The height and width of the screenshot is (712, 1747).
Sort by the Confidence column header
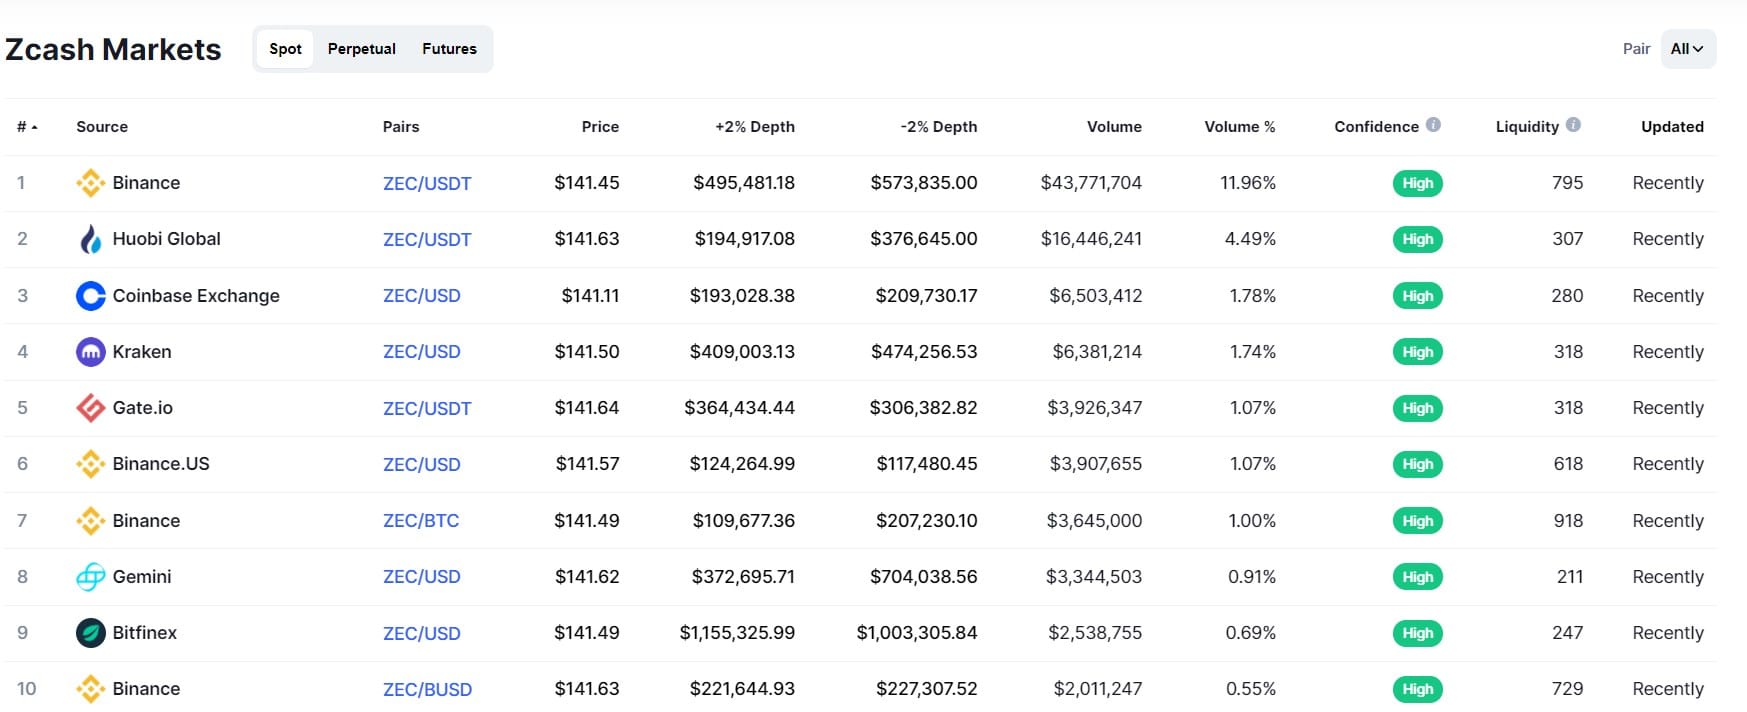[1376, 127]
